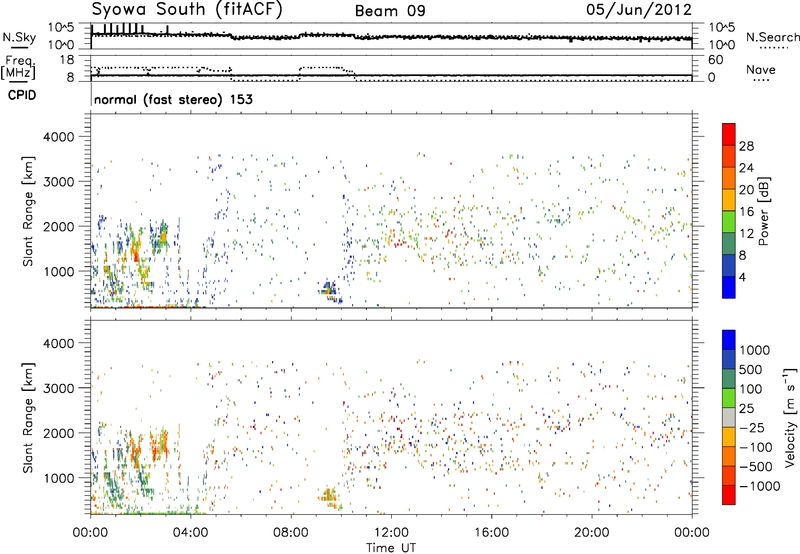Click the '12:00' time axis label

pos(391,533)
